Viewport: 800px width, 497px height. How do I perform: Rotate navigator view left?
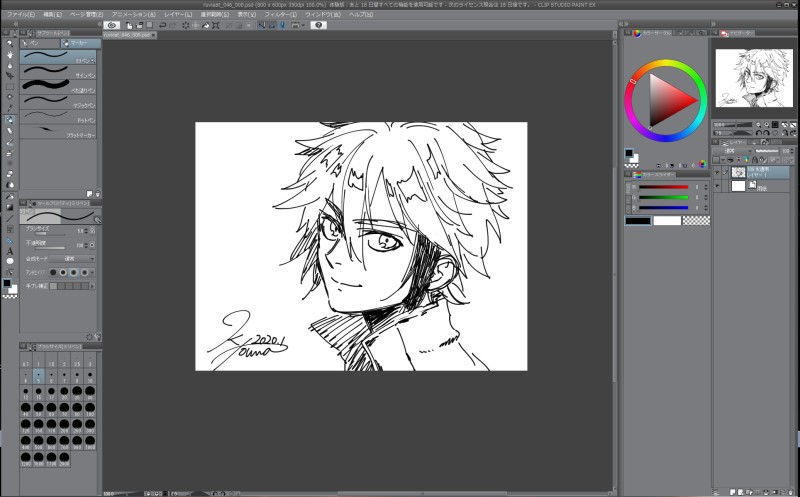[759, 133]
